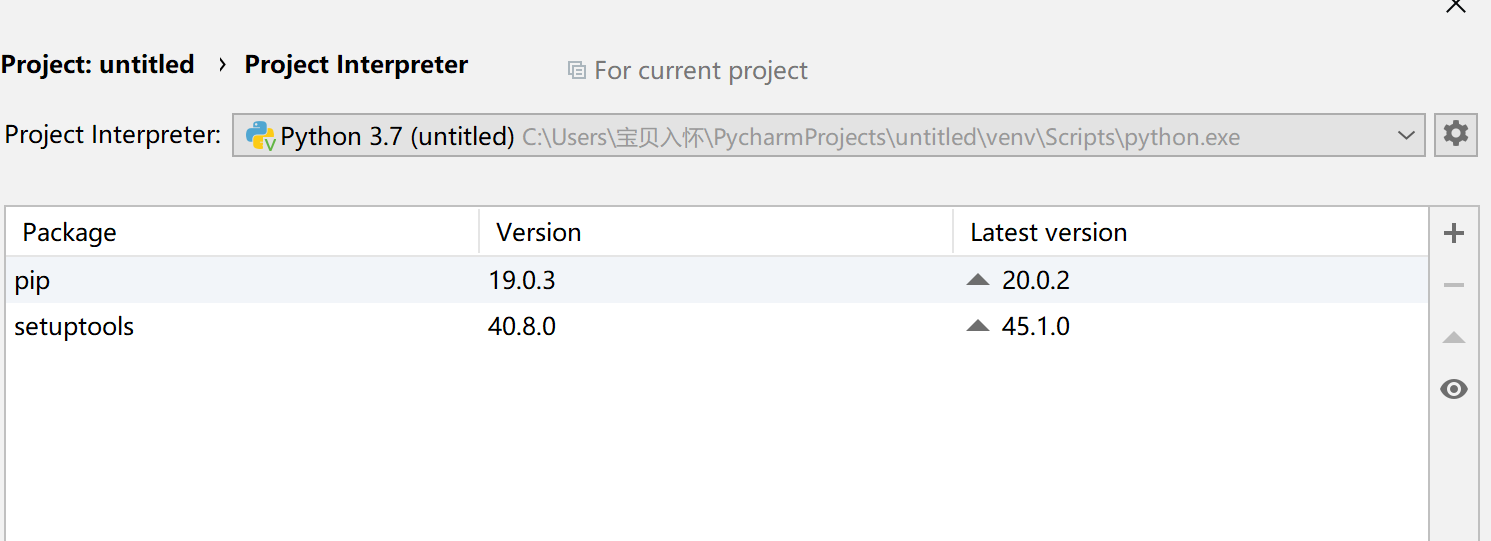Close the settings dialog window
This screenshot has width=1491, height=541.
tap(1456, 6)
